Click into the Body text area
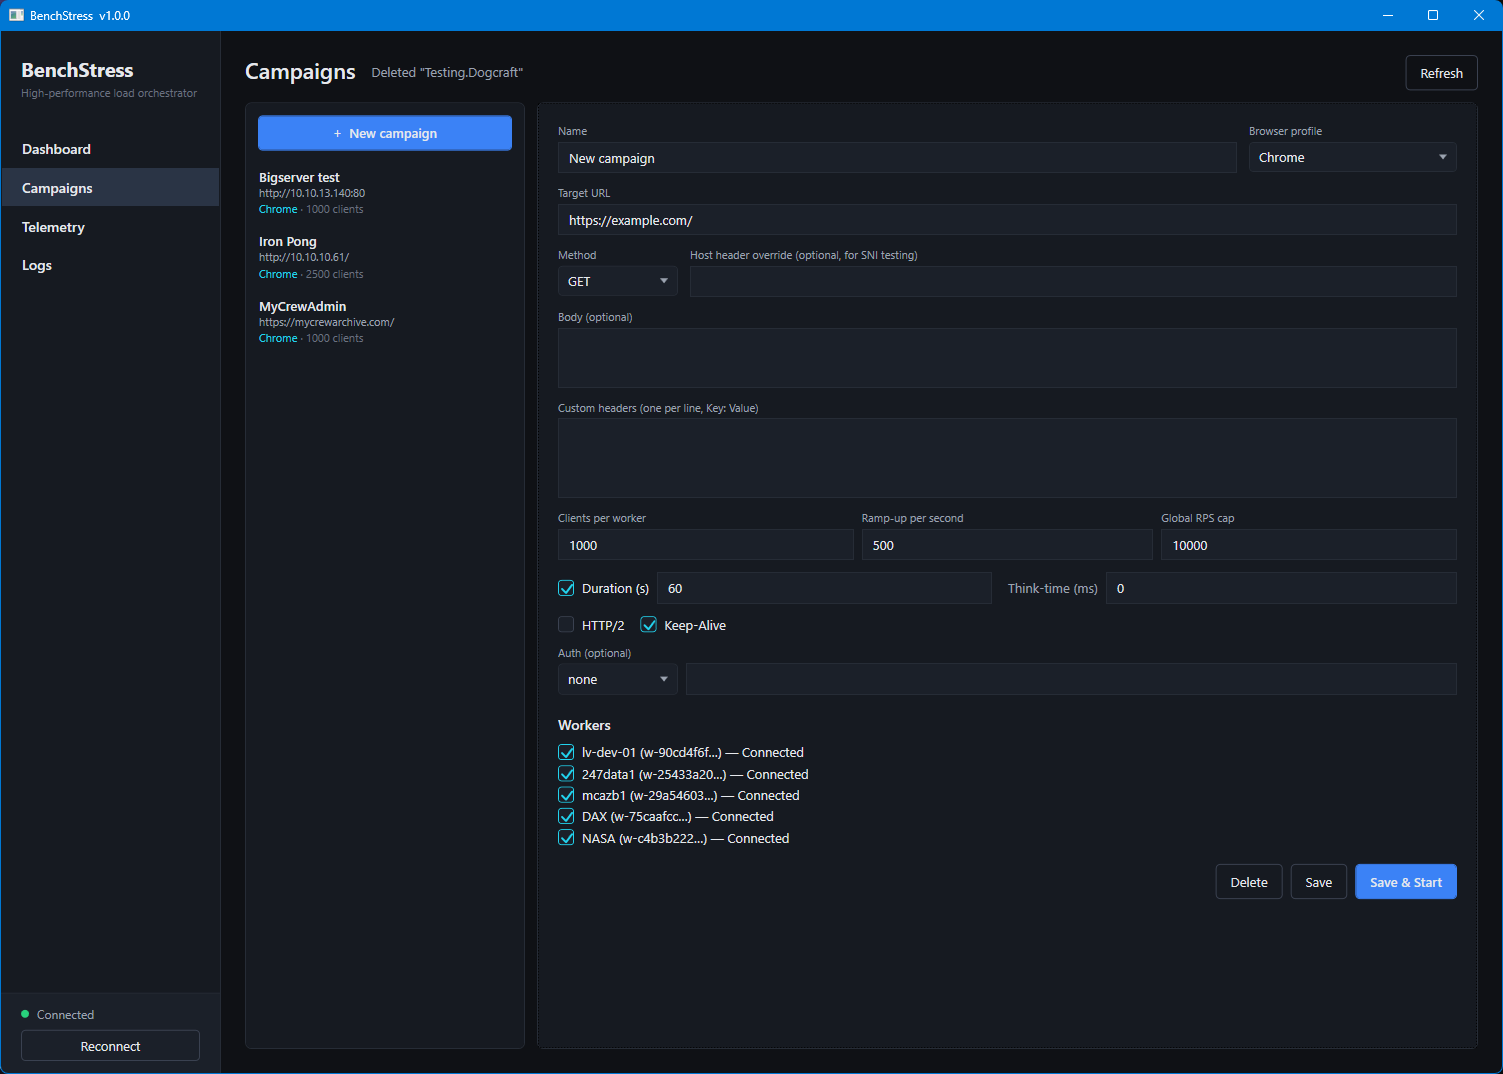The image size is (1503, 1074). [1007, 358]
